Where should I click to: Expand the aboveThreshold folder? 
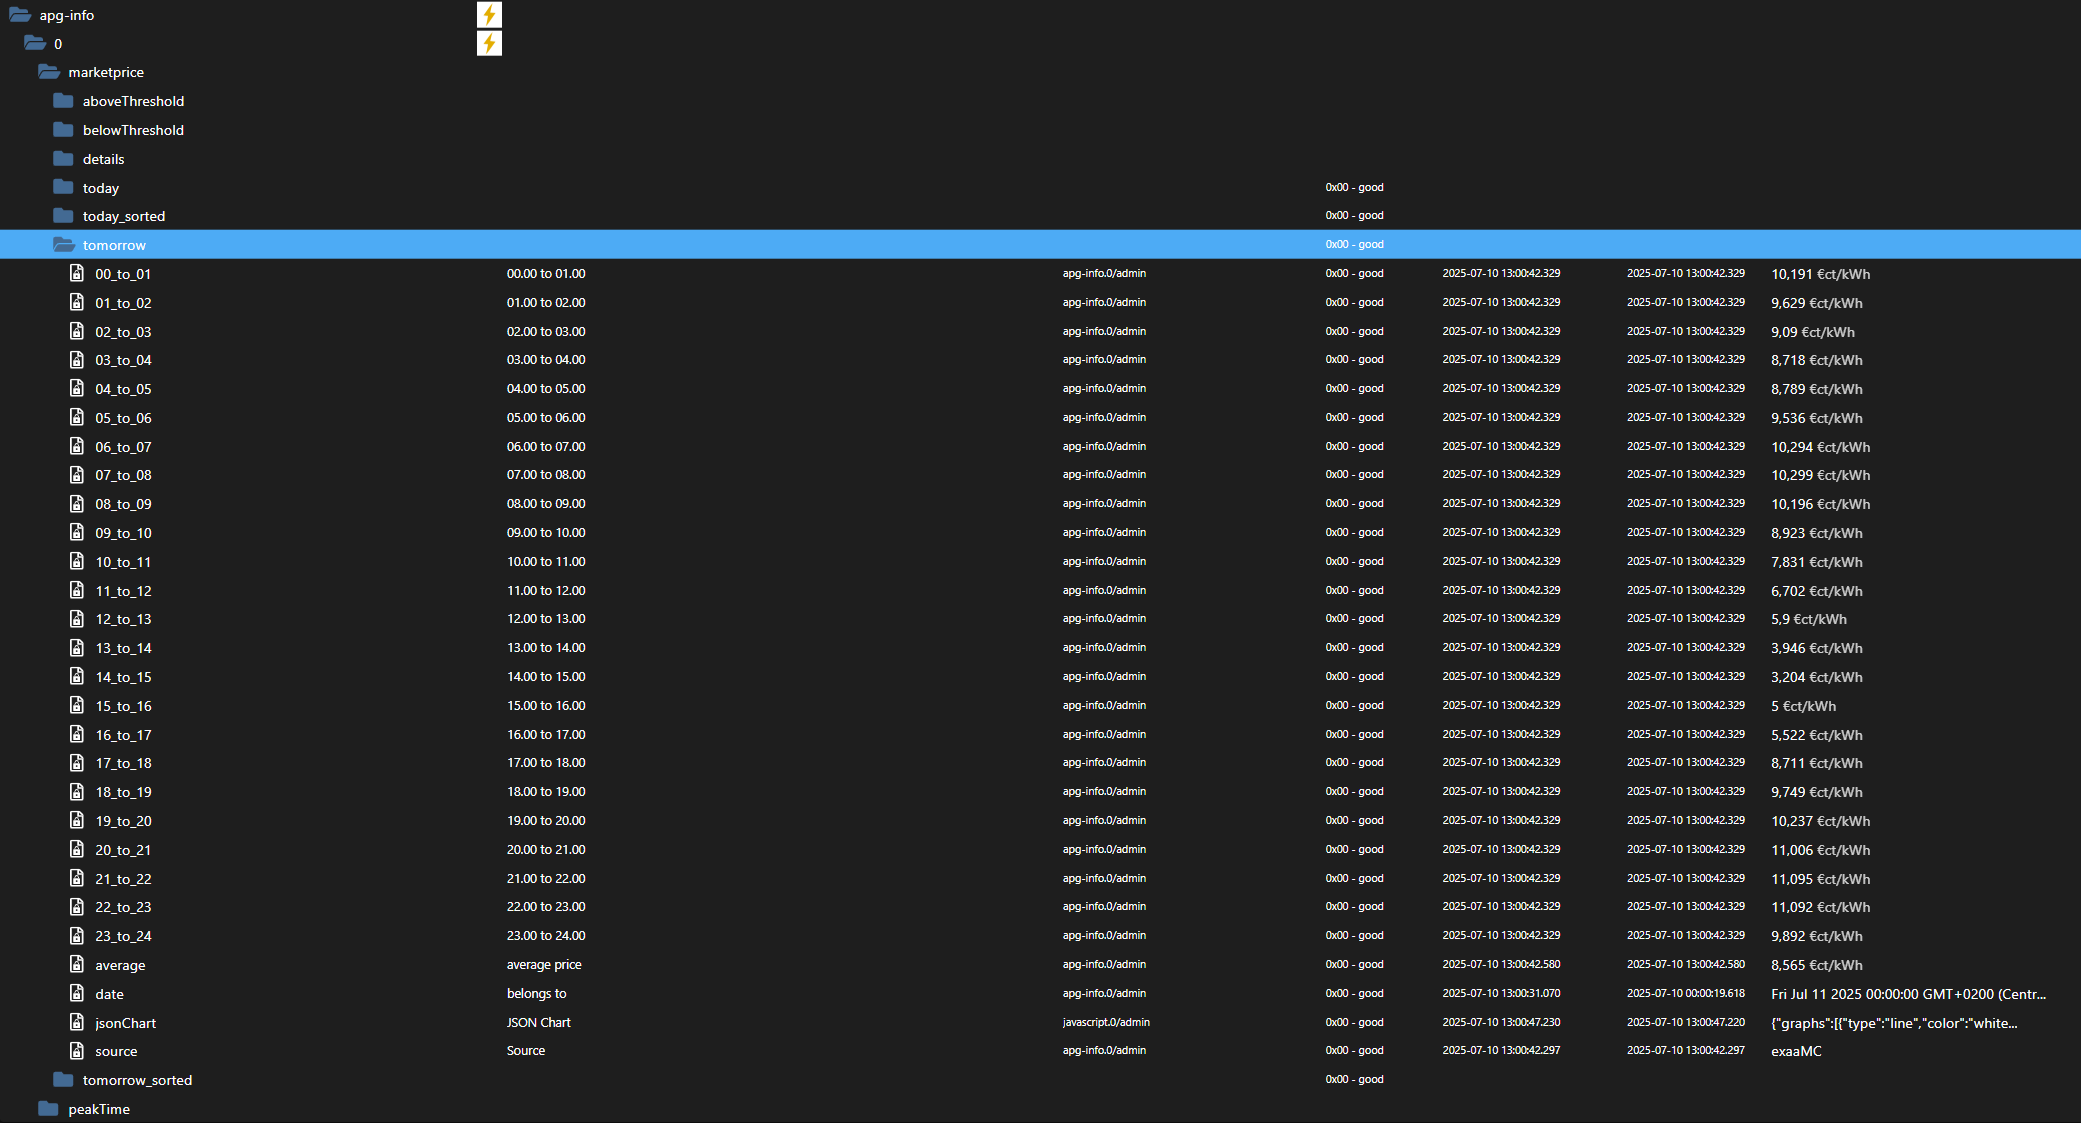(64, 101)
